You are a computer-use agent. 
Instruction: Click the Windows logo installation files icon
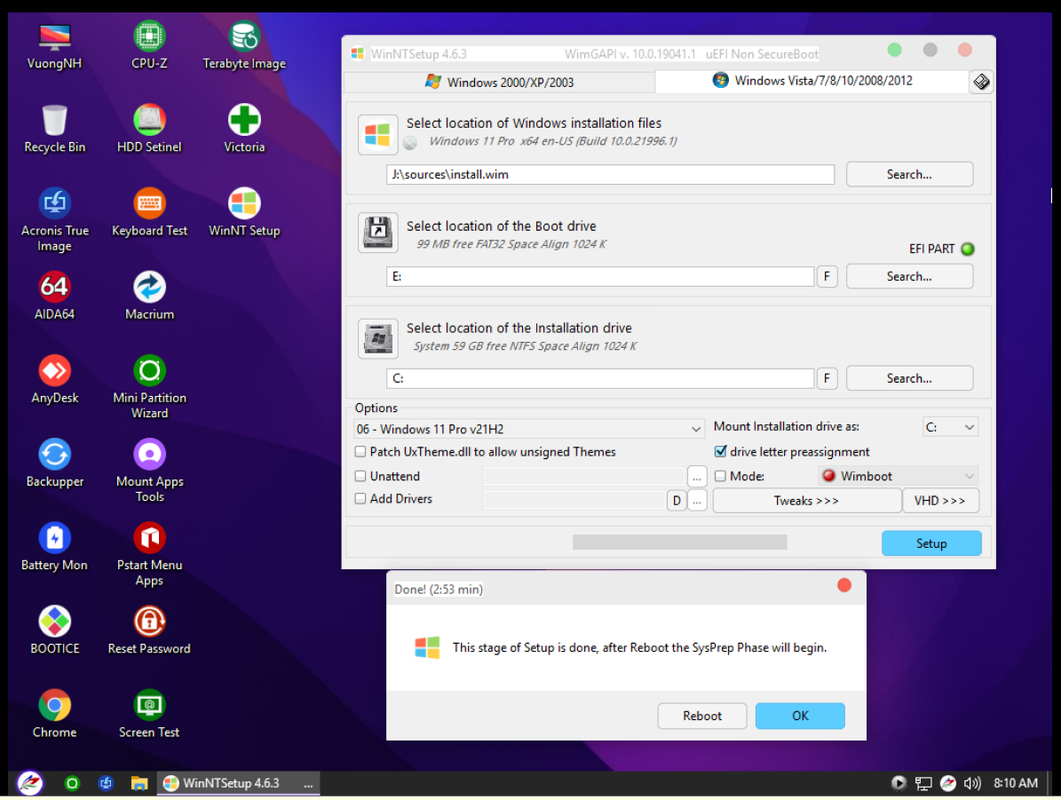click(378, 134)
